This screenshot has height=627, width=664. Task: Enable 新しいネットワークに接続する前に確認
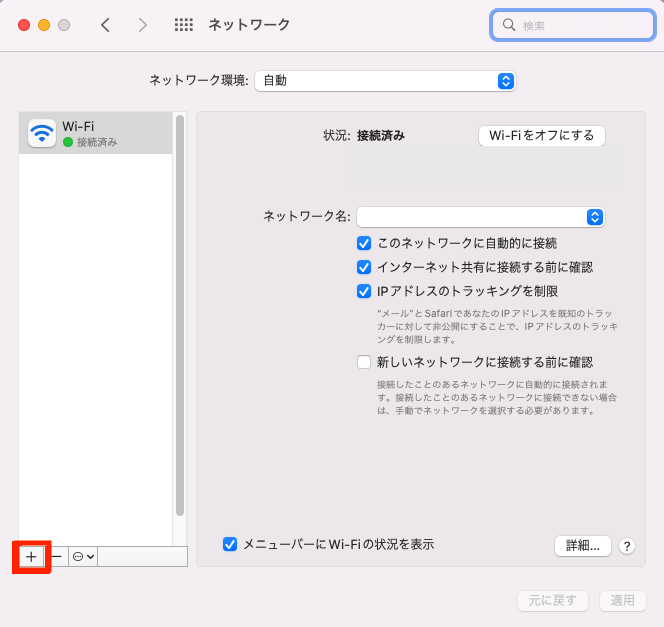(x=364, y=362)
